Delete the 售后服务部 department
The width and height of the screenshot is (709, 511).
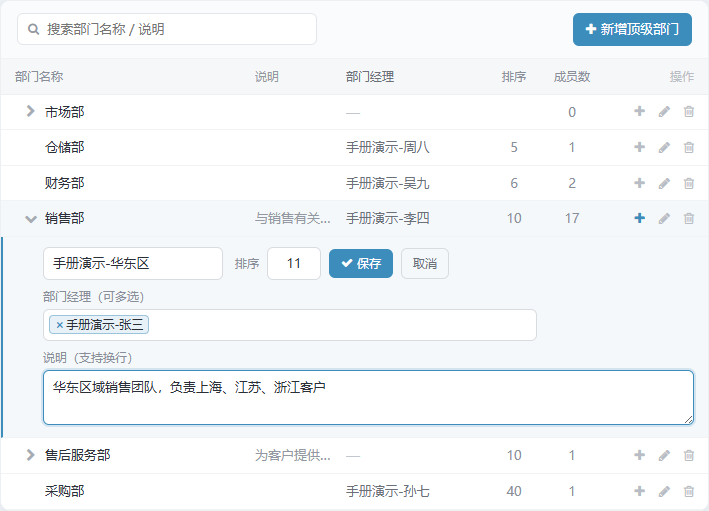(689, 455)
